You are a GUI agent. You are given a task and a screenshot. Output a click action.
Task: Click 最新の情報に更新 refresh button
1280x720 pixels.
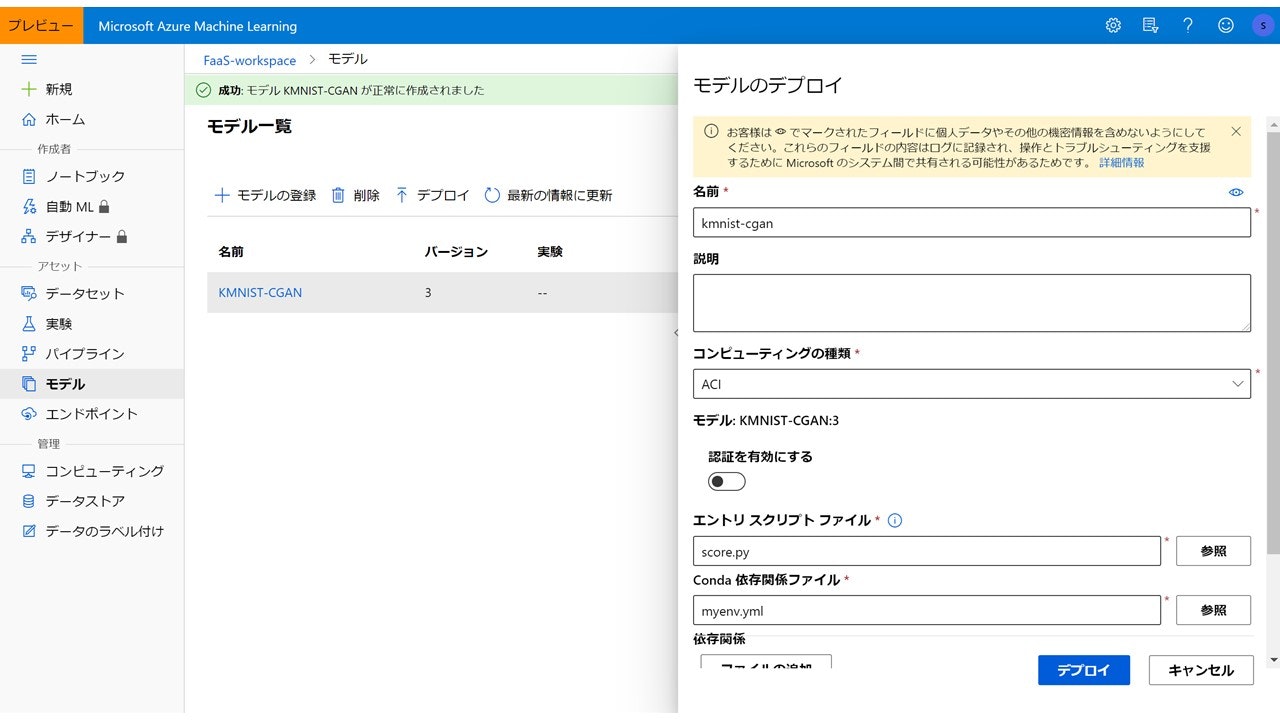[x=548, y=195]
